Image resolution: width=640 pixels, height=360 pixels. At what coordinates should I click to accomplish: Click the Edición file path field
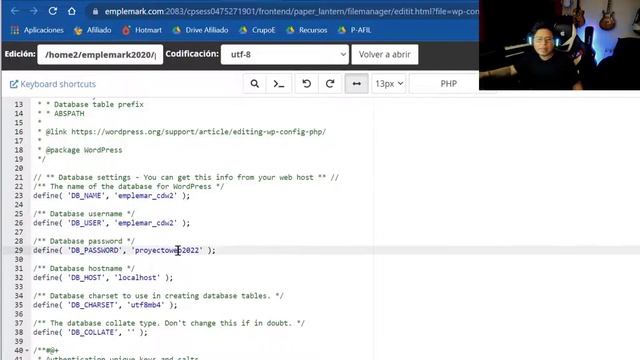tap(100, 54)
